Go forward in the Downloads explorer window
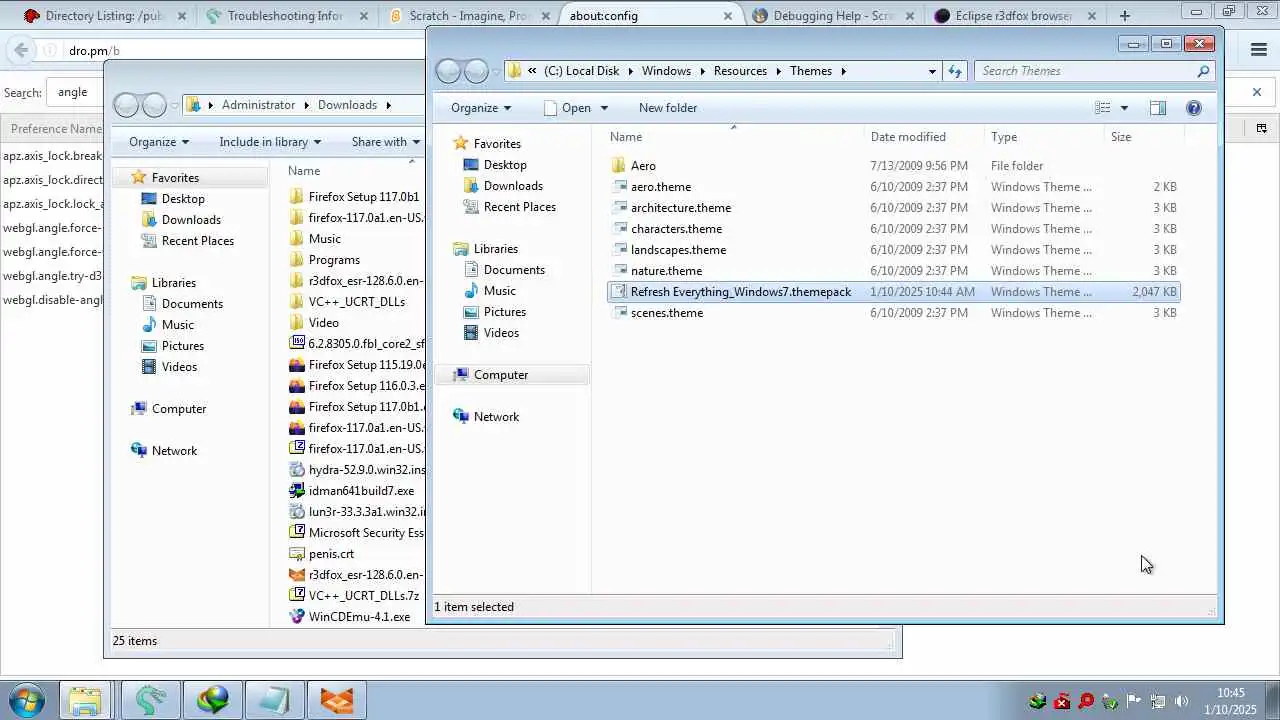 (x=153, y=105)
